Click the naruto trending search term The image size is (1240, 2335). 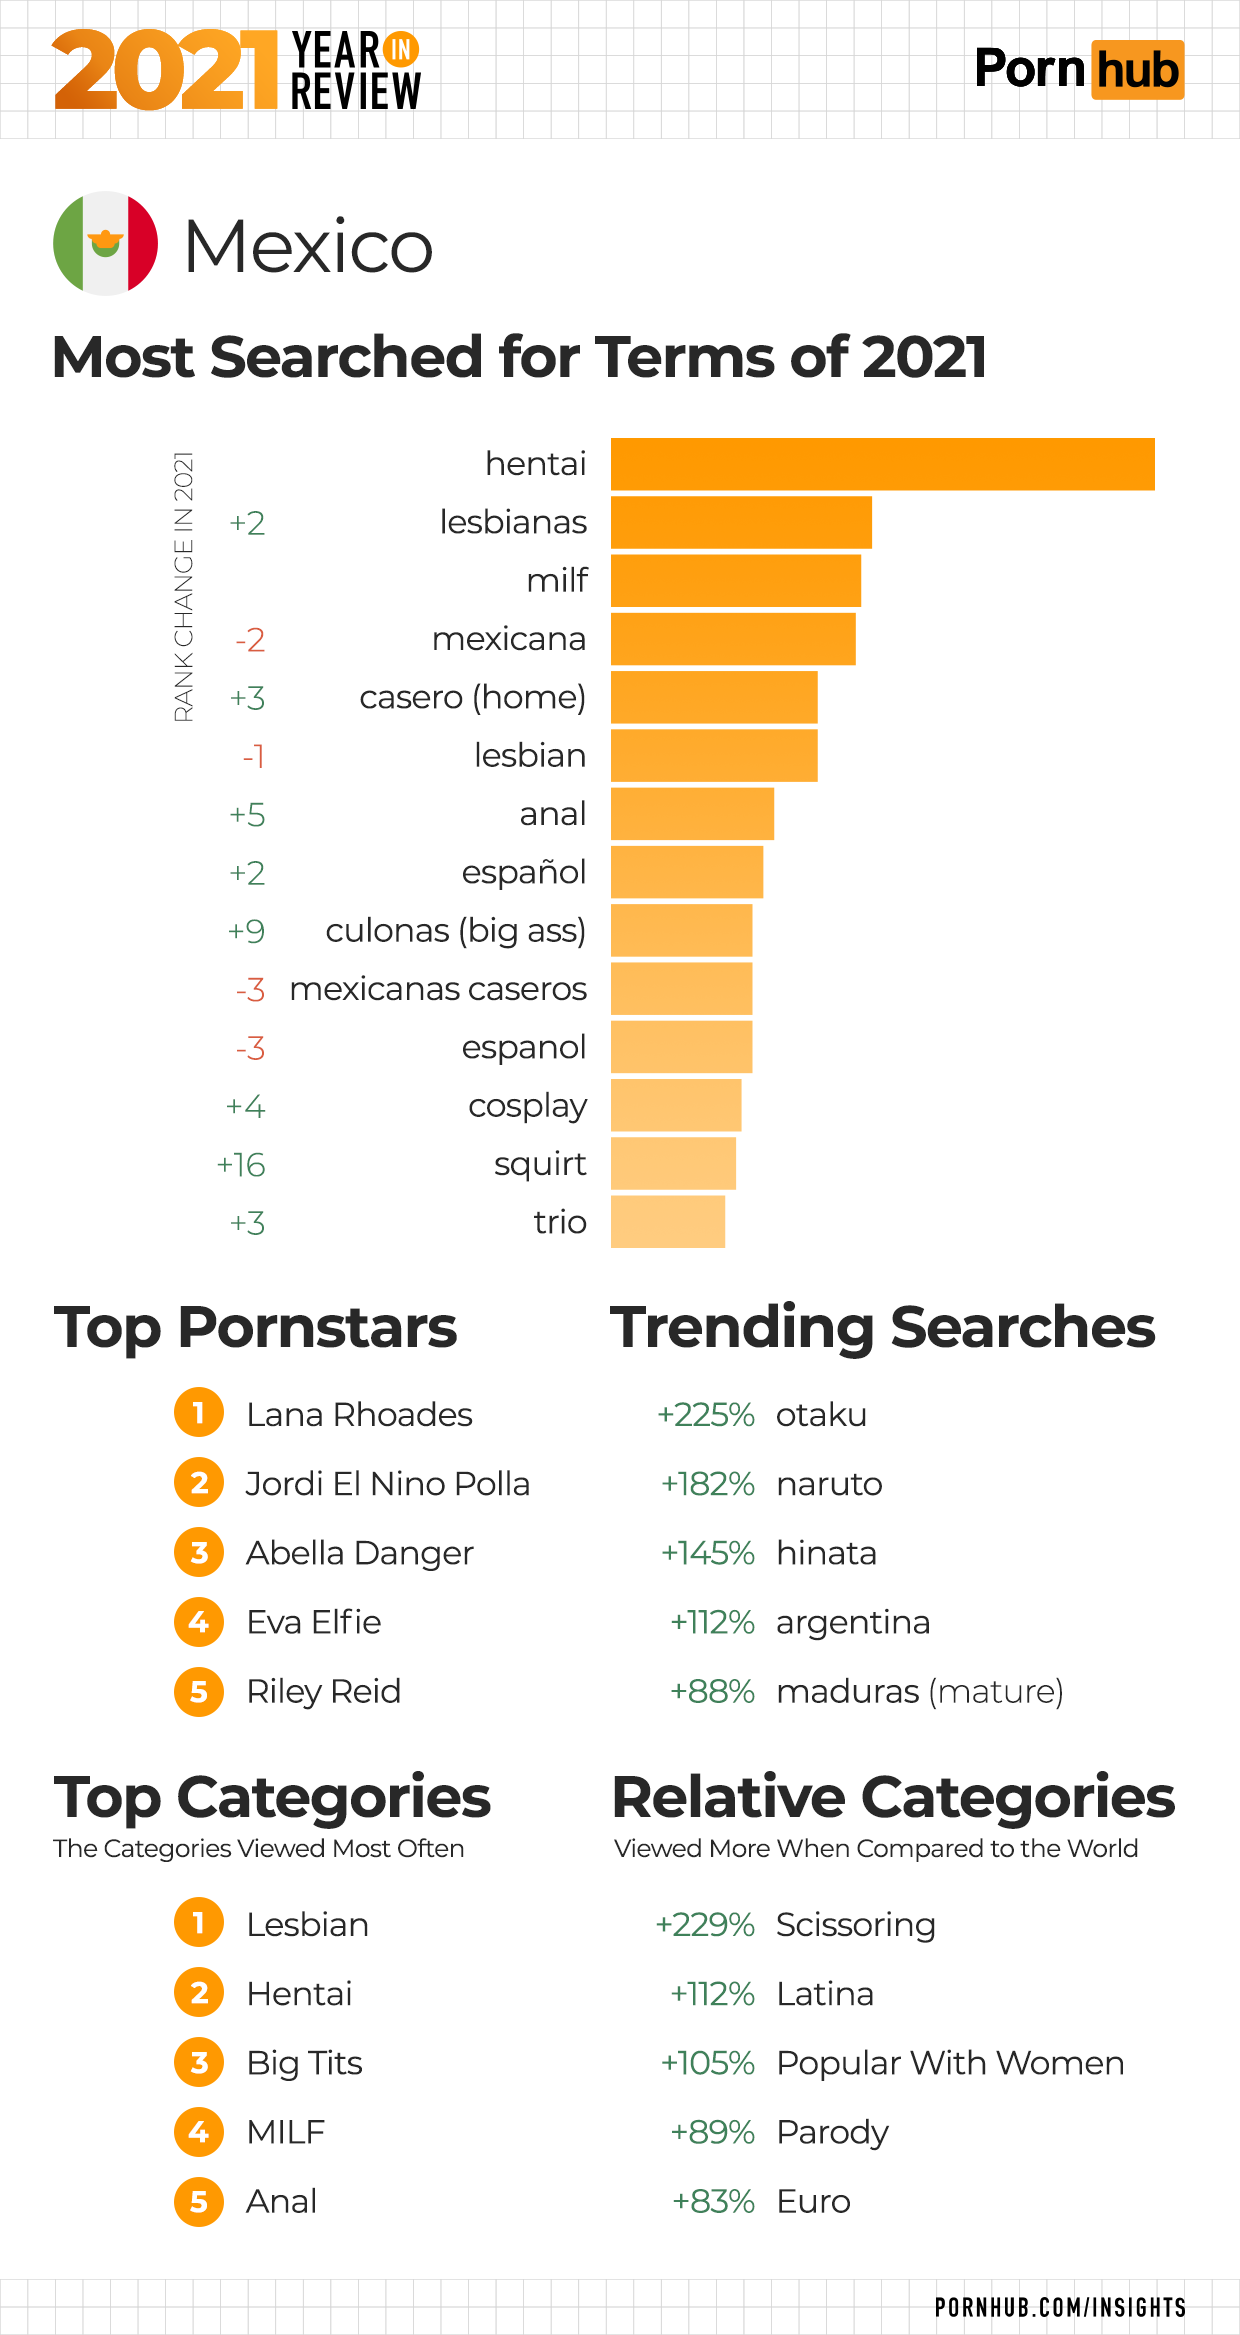point(829,1484)
